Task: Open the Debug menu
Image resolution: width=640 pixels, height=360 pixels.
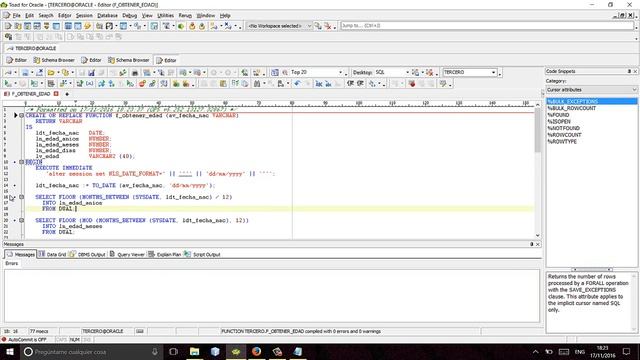Action: point(129,16)
